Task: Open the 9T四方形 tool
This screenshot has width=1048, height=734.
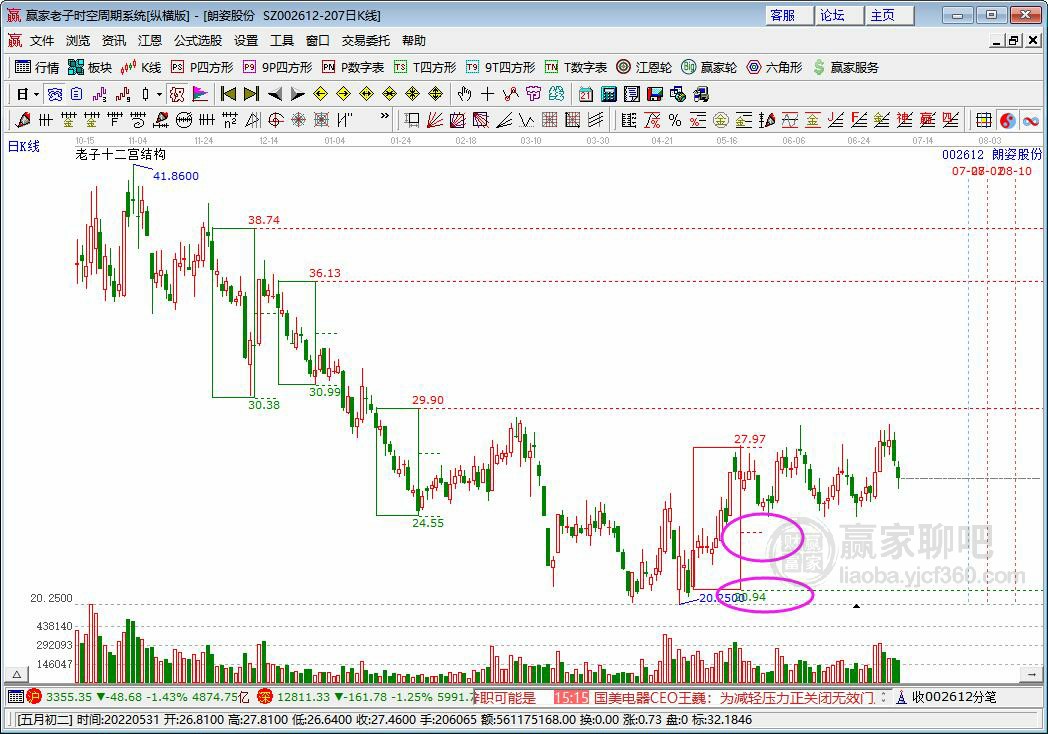Action: tap(501, 68)
